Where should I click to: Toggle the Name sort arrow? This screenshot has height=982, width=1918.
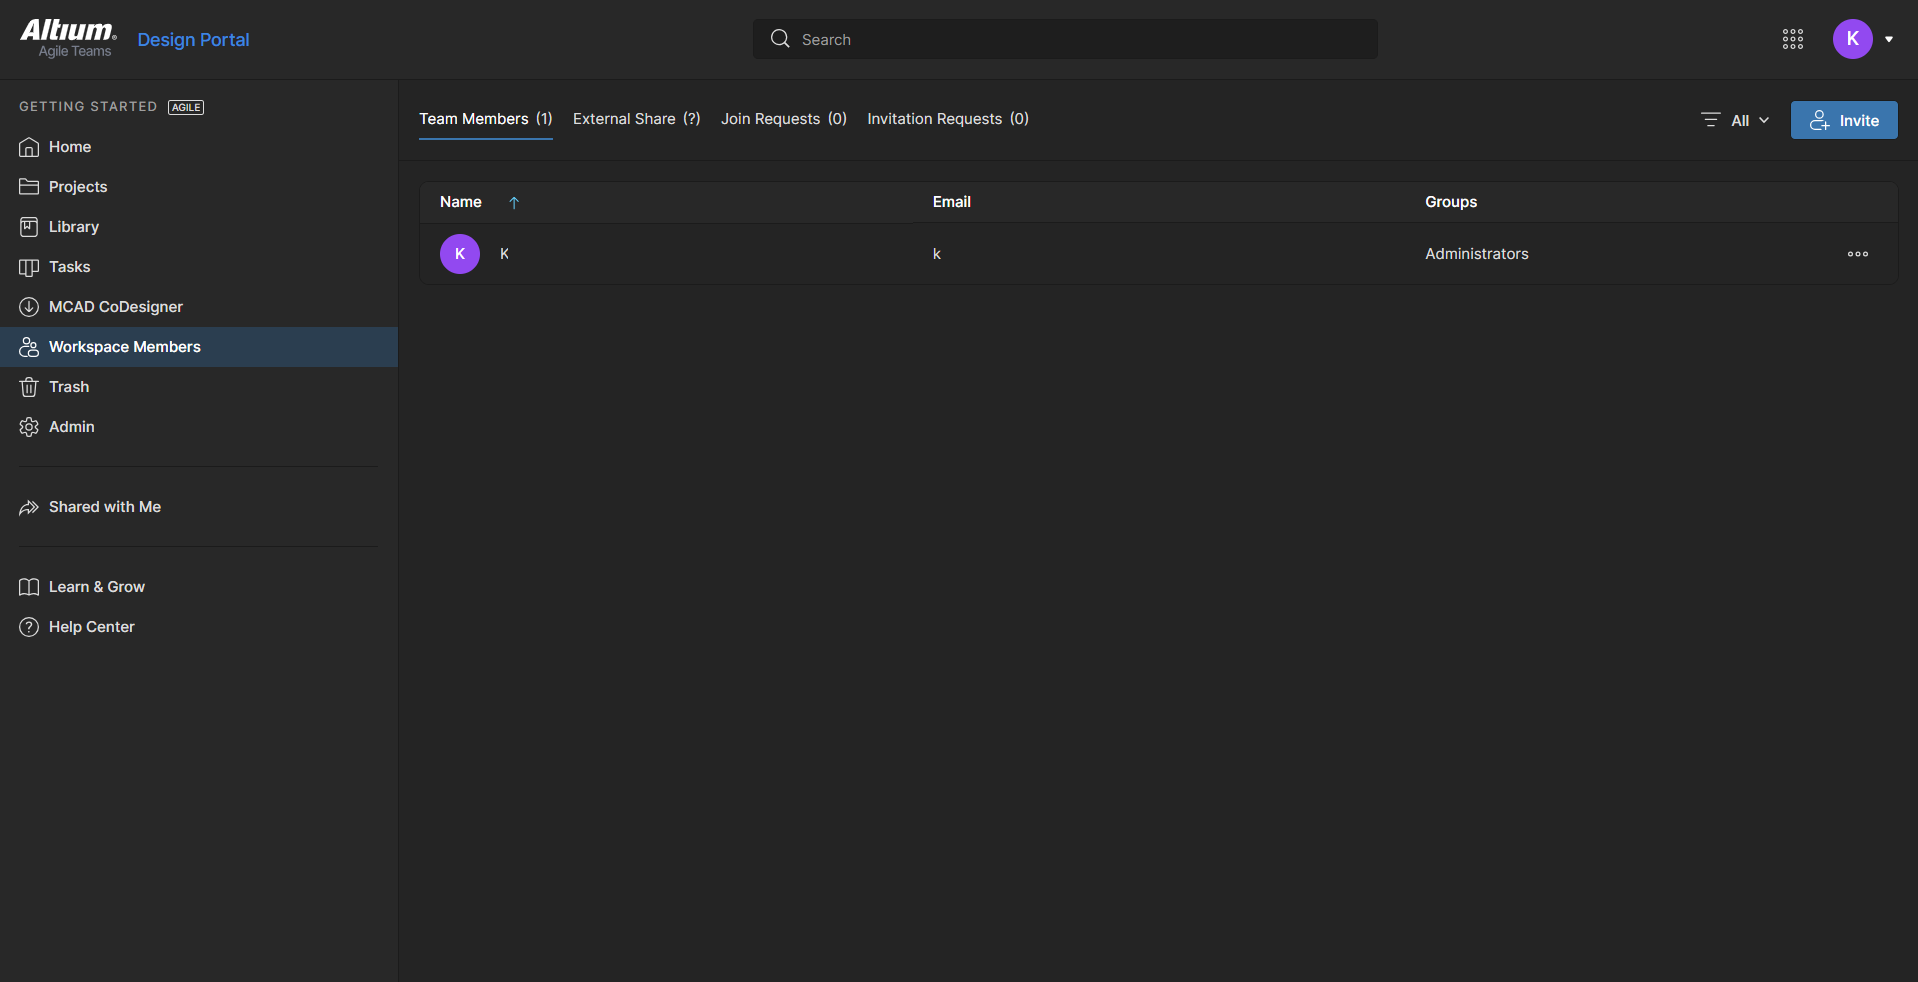pyautogui.click(x=514, y=202)
